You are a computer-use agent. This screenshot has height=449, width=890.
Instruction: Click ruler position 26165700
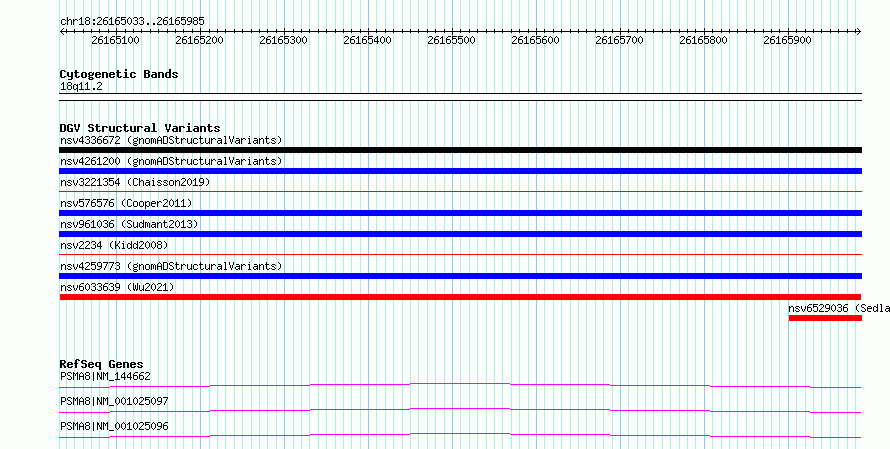pos(619,40)
